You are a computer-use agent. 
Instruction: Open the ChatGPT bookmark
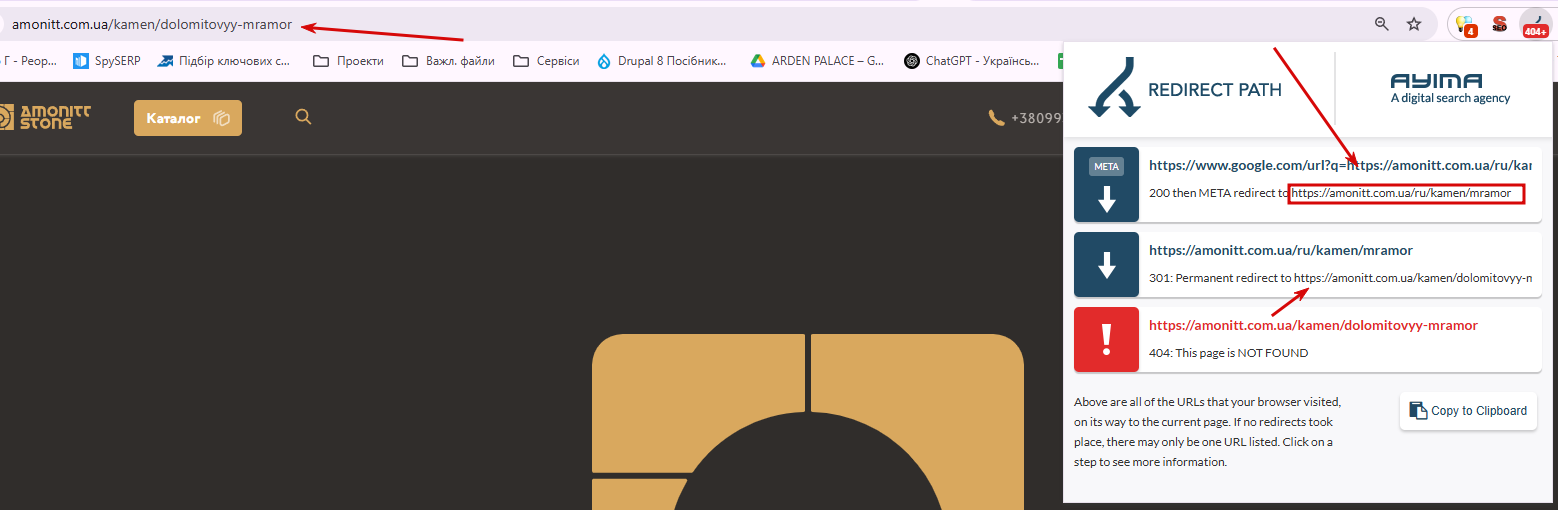pos(972,61)
